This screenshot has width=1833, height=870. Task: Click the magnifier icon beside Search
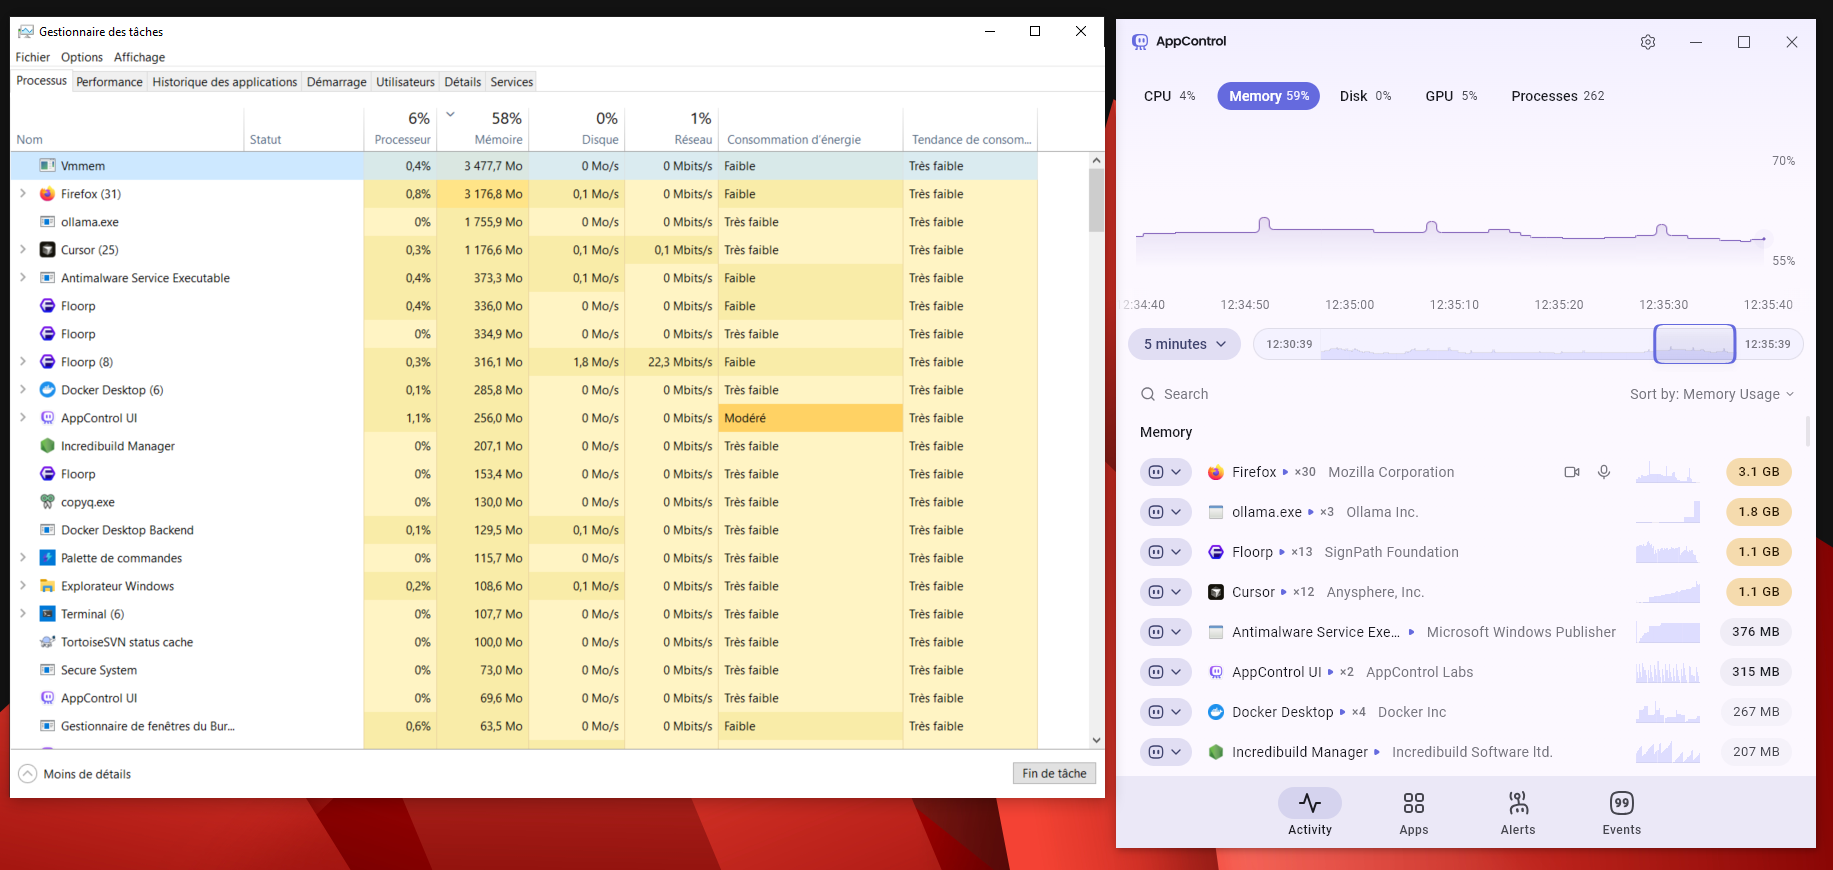(x=1148, y=394)
